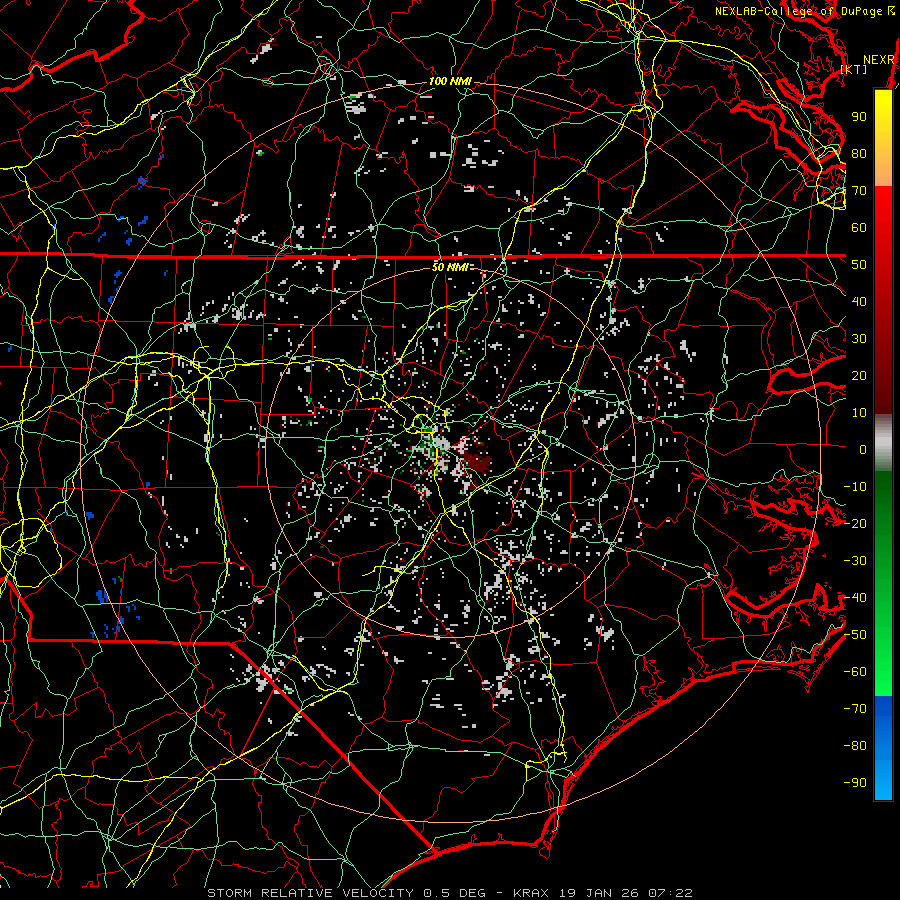
Task: Click the NEXR label above the color scale
Action: pos(879,60)
